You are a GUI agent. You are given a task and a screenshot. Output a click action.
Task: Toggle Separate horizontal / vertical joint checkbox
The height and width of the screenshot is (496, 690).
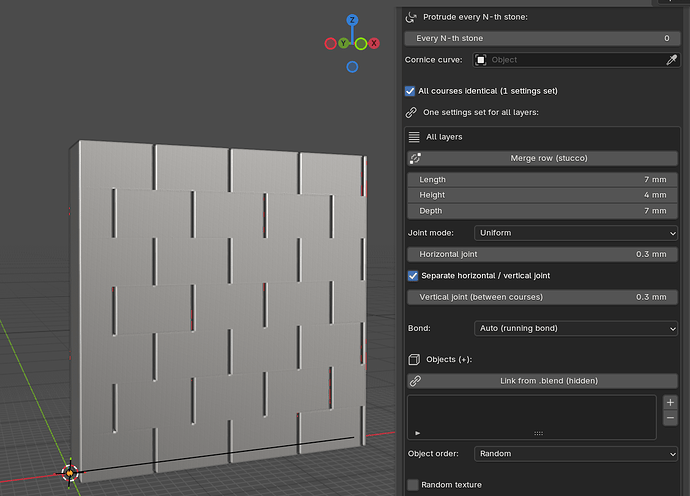(413, 276)
